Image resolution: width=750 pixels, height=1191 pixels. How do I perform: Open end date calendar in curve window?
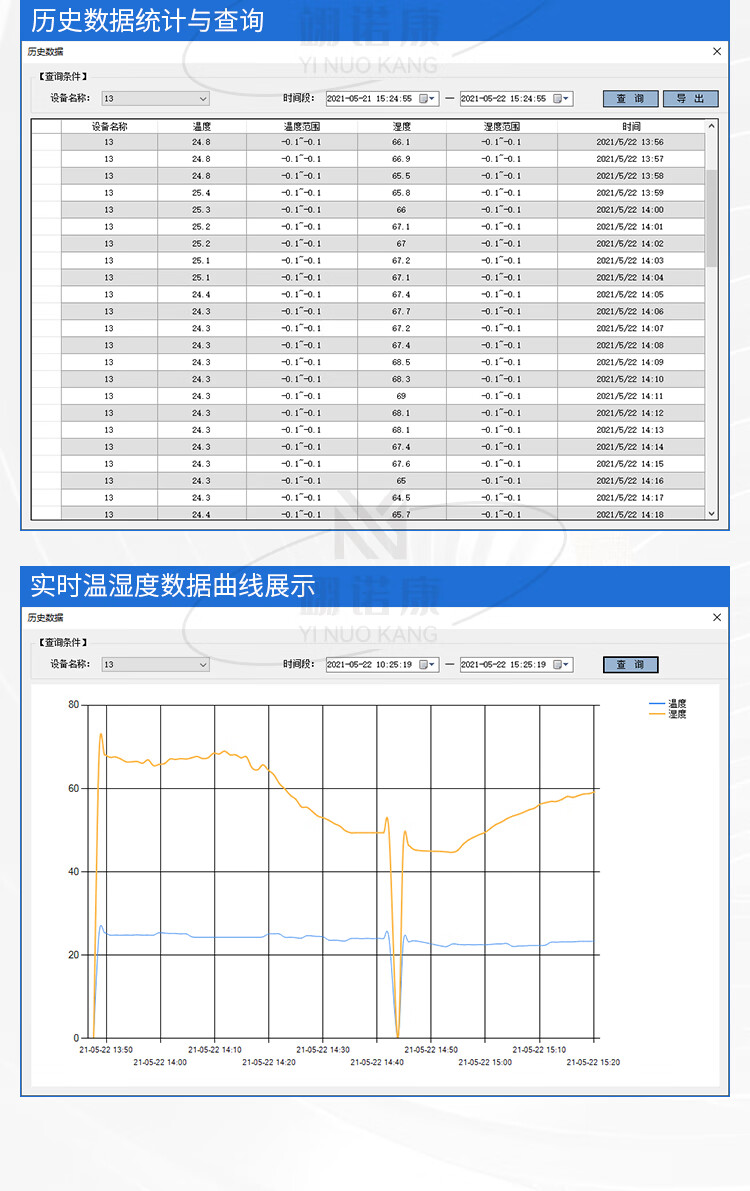(x=562, y=665)
